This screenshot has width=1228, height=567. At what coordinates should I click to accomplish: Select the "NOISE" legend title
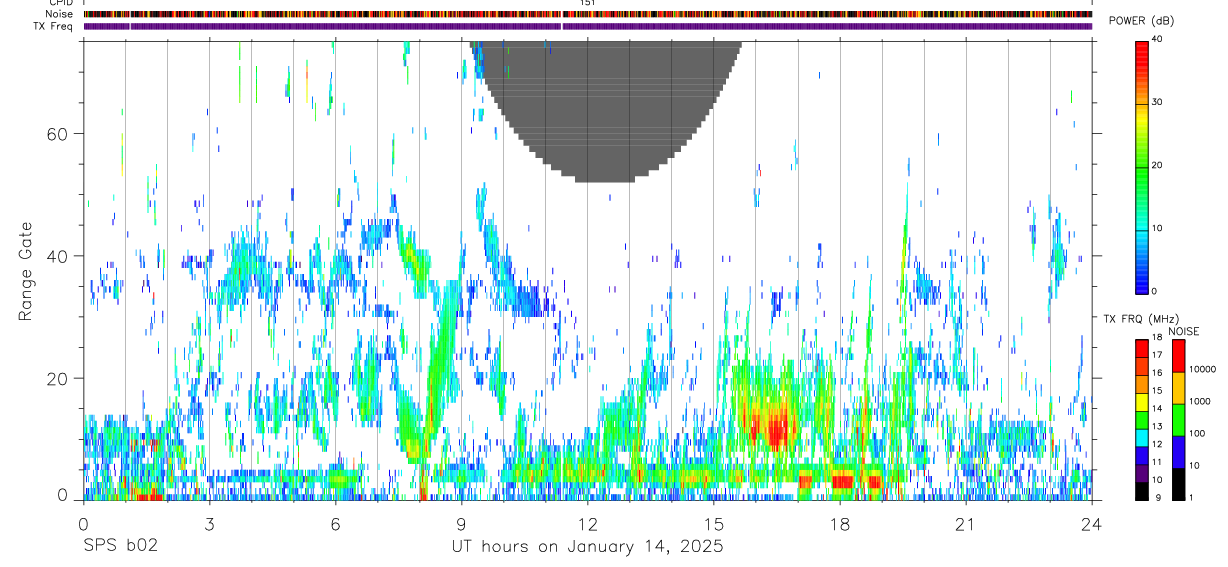click(x=1183, y=332)
